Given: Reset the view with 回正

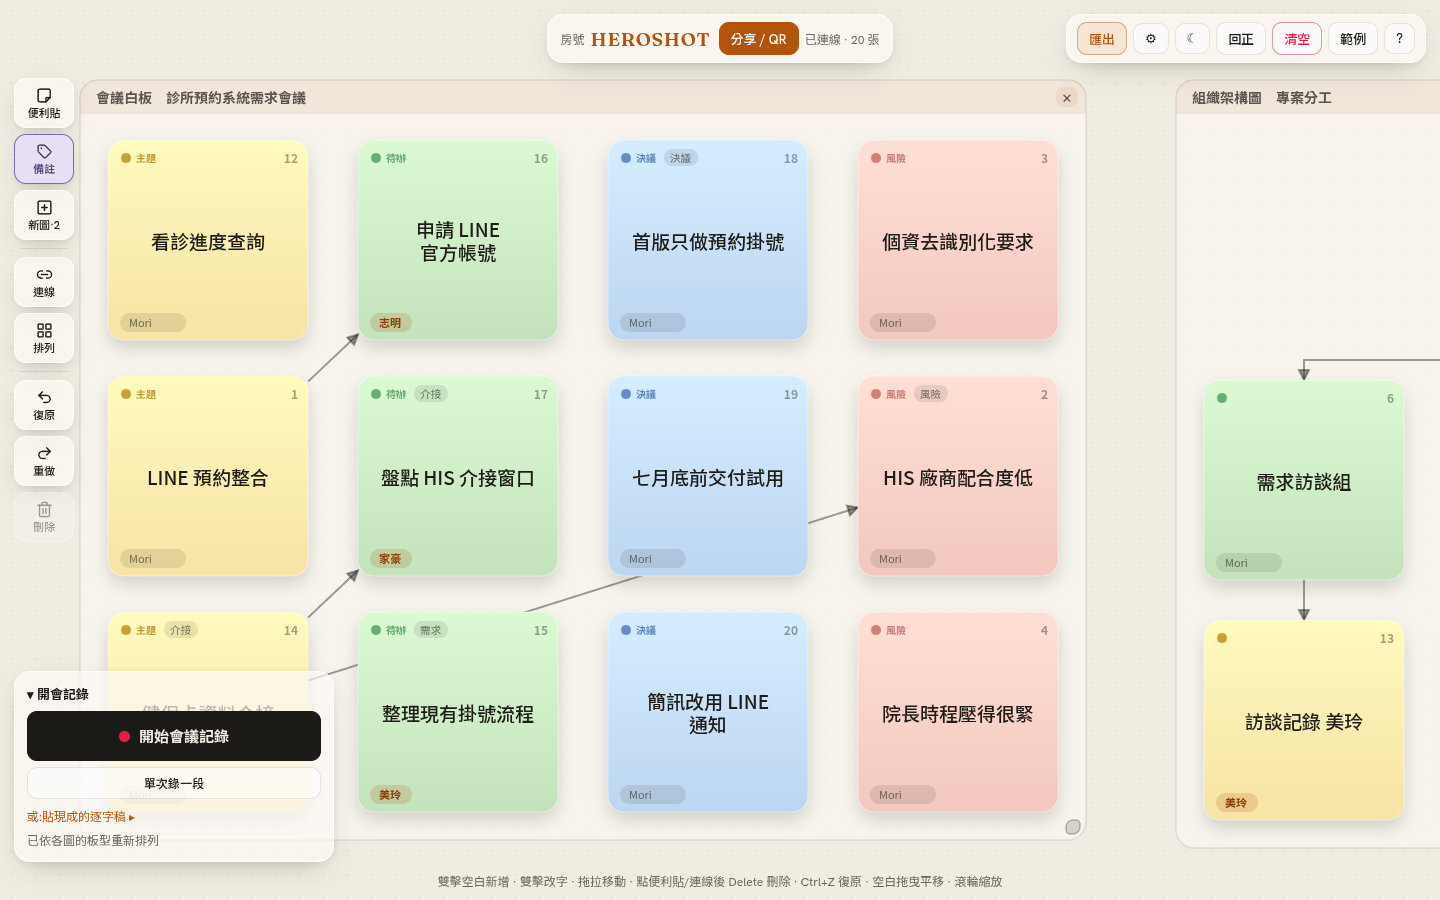Looking at the screenshot, I should (x=1241, y=39).
